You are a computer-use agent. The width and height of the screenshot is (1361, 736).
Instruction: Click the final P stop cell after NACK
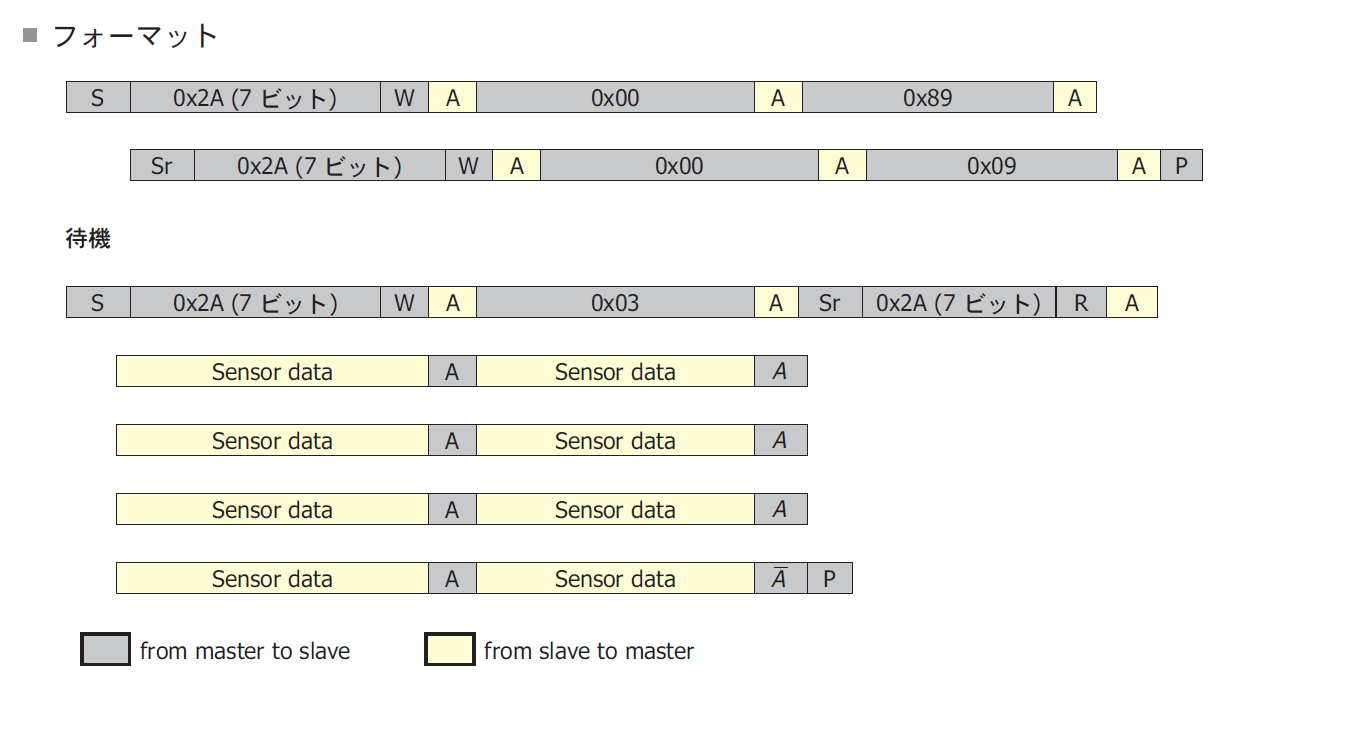[x=829, y=579]
